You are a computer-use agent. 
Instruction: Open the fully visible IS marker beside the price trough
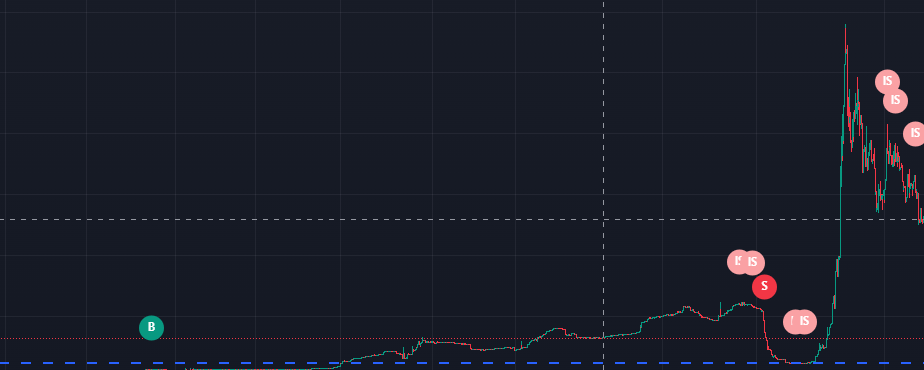point(804,322)
